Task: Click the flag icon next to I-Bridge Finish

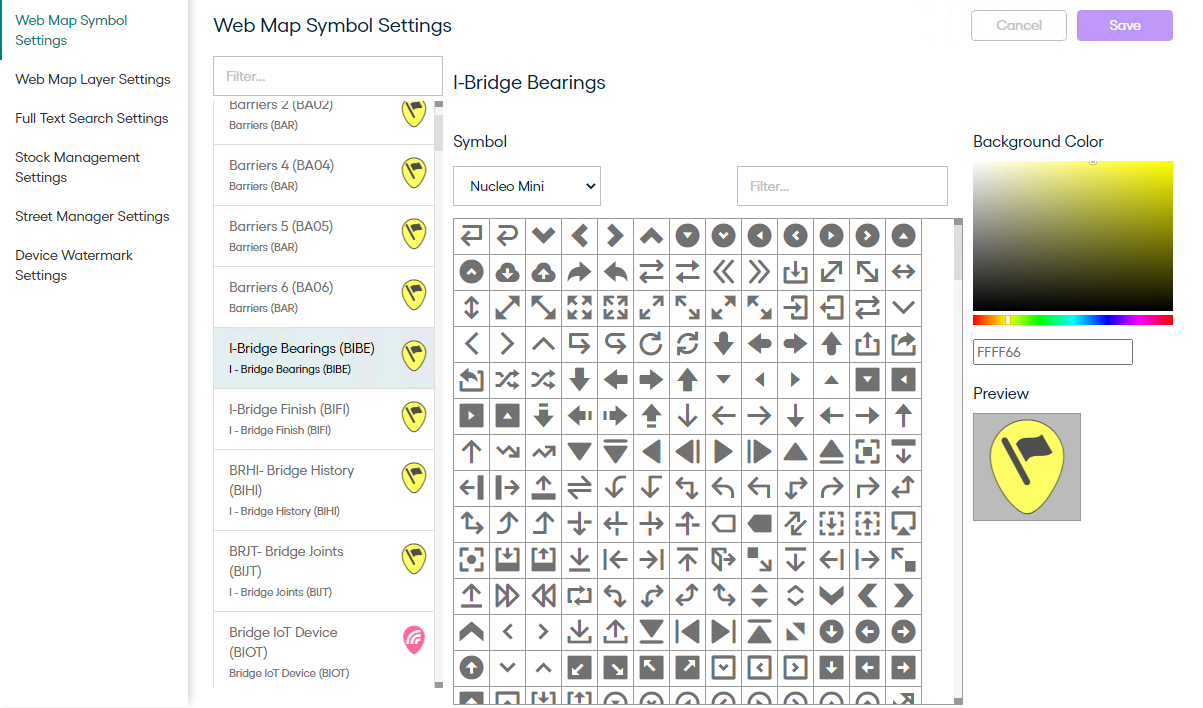Action: click(413, 416)
